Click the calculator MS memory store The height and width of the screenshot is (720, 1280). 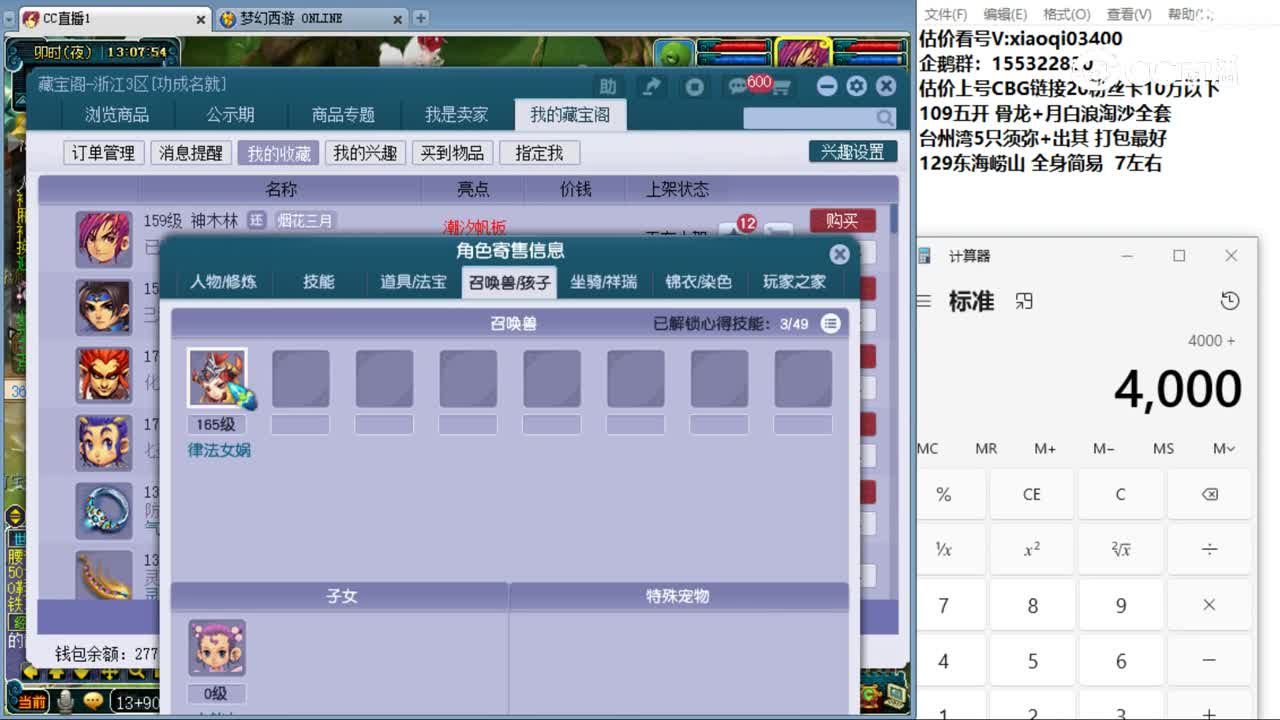[x=1163, y=448]
